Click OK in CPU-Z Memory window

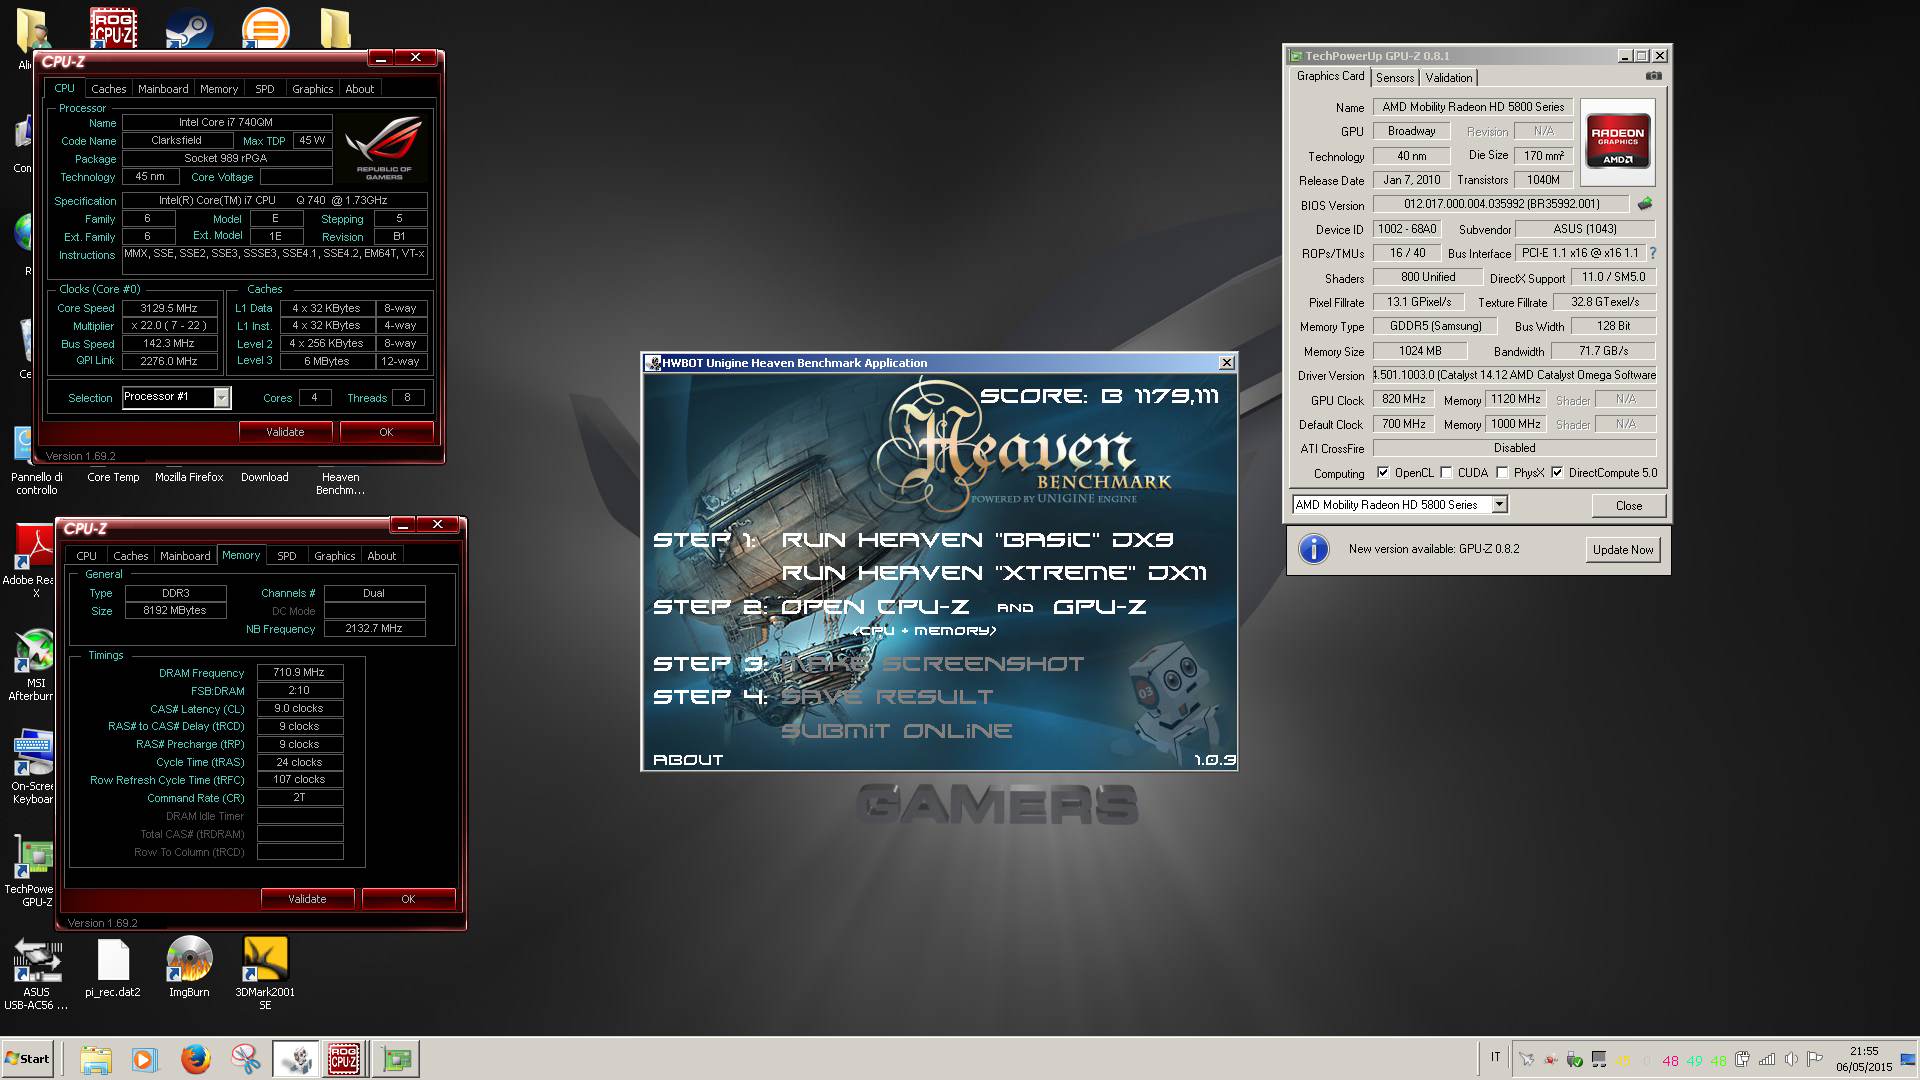click(x=408, y=899)
